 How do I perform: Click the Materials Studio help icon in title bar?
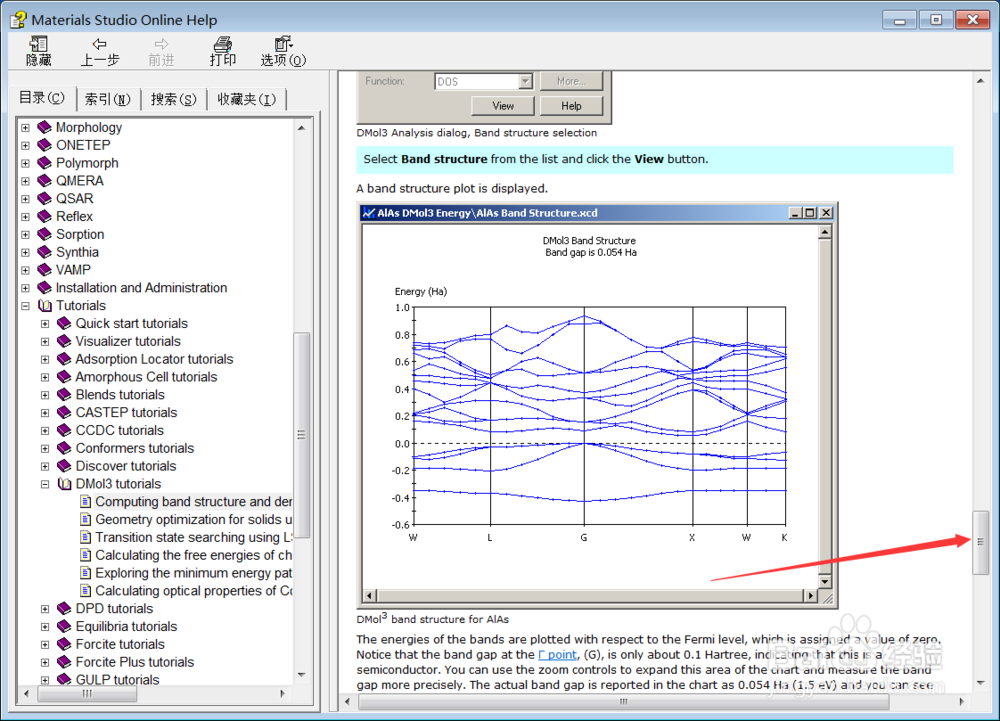(x=18, y=20)
